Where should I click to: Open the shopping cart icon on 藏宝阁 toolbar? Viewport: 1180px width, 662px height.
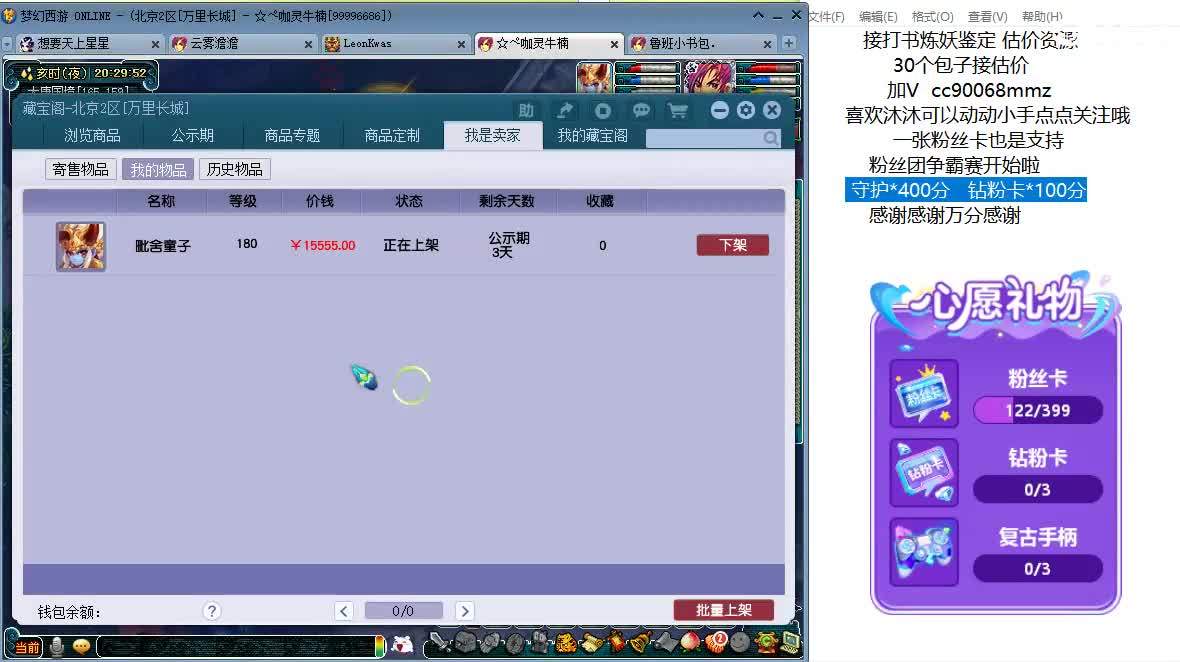[x=679, y=110]
